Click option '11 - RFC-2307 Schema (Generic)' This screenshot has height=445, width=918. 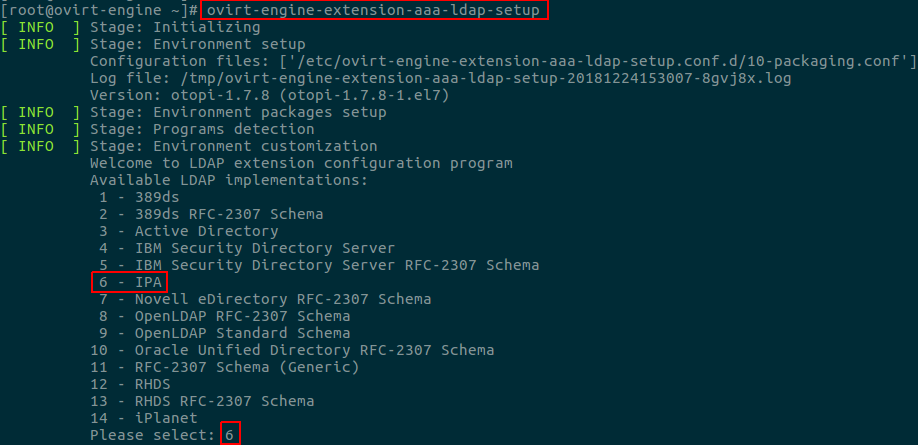(x=225, y=367)
